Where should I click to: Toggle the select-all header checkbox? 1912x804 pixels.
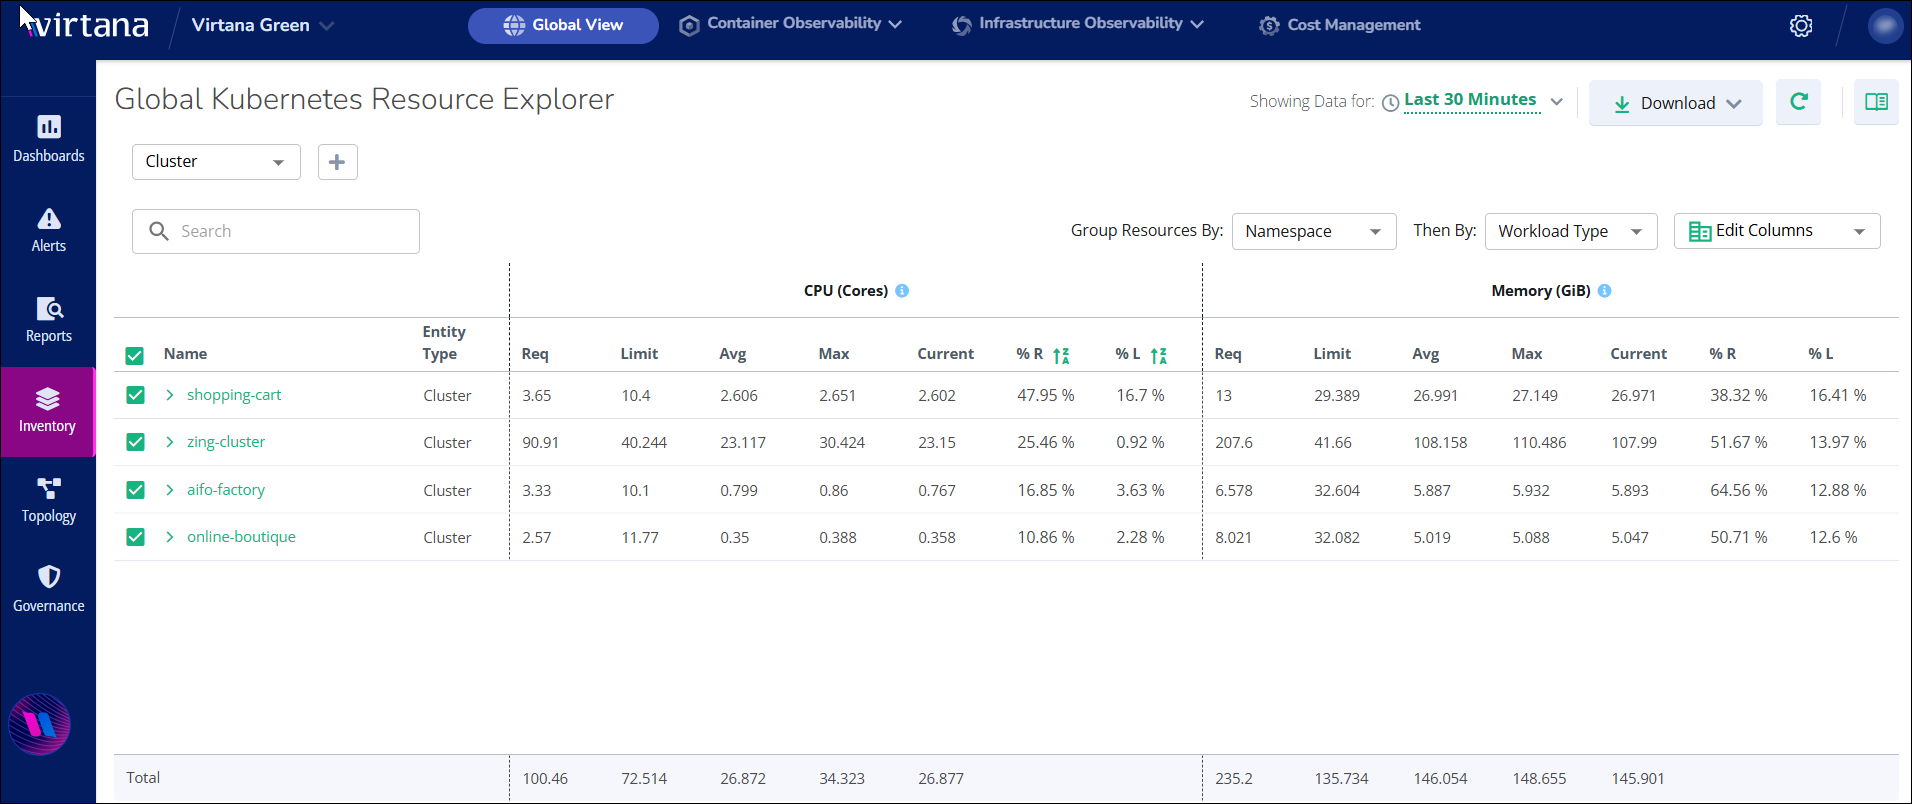(x=135, y=355)
